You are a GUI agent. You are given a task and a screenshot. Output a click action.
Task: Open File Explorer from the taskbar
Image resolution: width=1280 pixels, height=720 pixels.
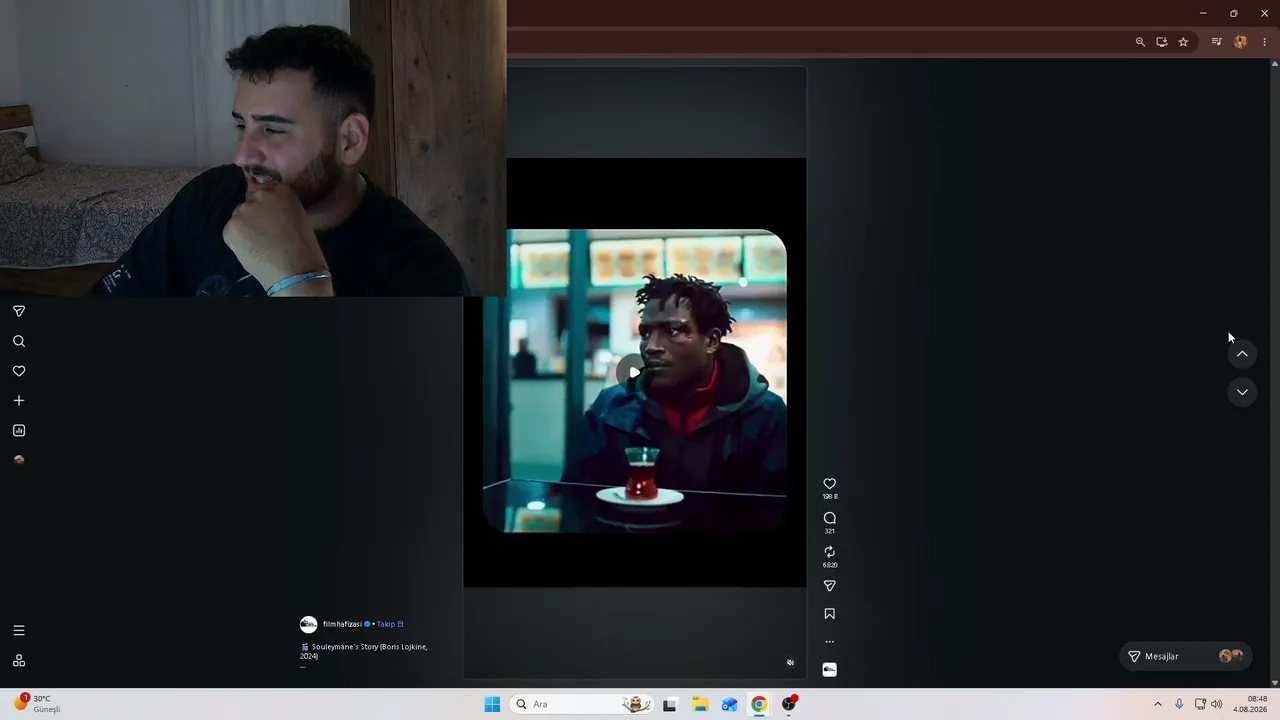(x=700, y=704)
